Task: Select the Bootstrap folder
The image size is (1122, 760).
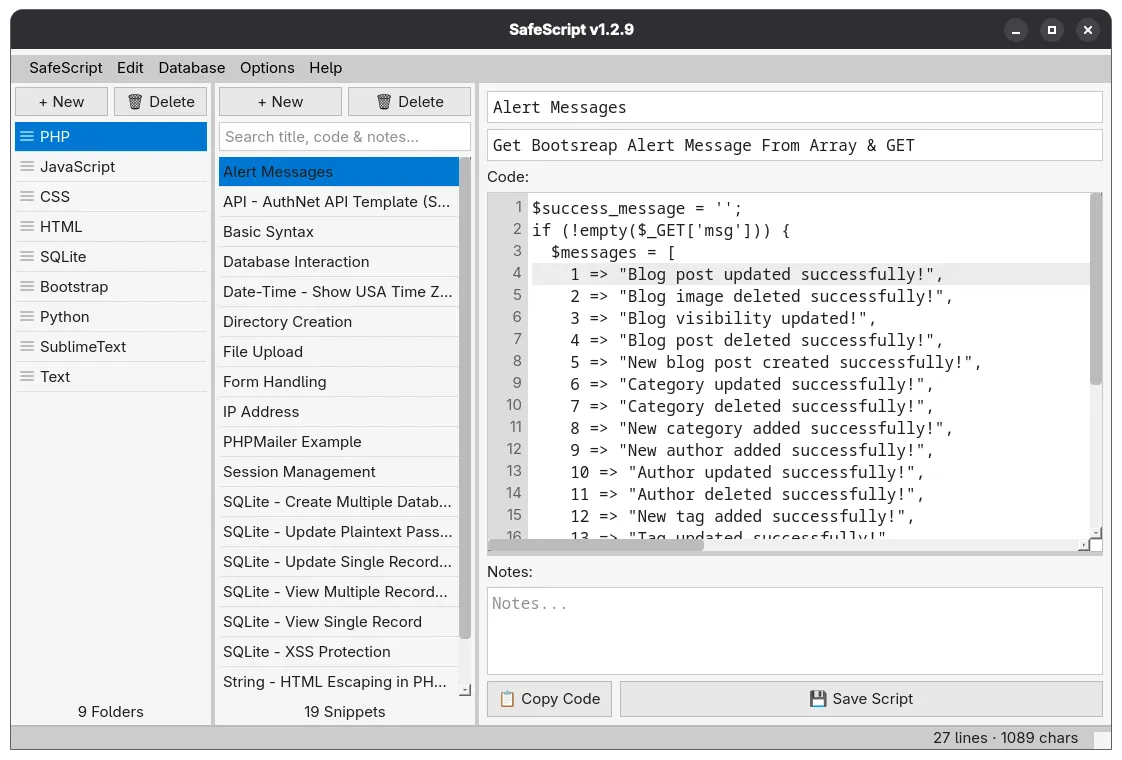Action: coord(111,286)
